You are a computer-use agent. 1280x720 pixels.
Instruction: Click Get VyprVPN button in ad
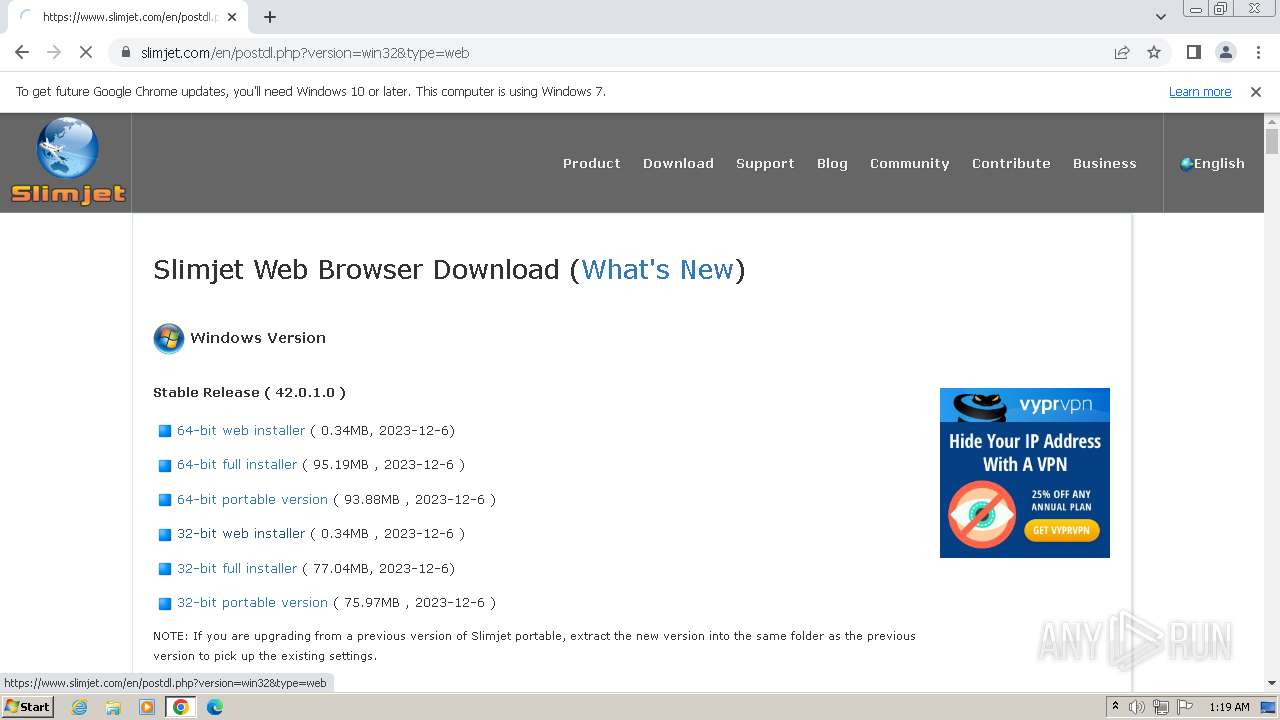tap(1061, 530)
